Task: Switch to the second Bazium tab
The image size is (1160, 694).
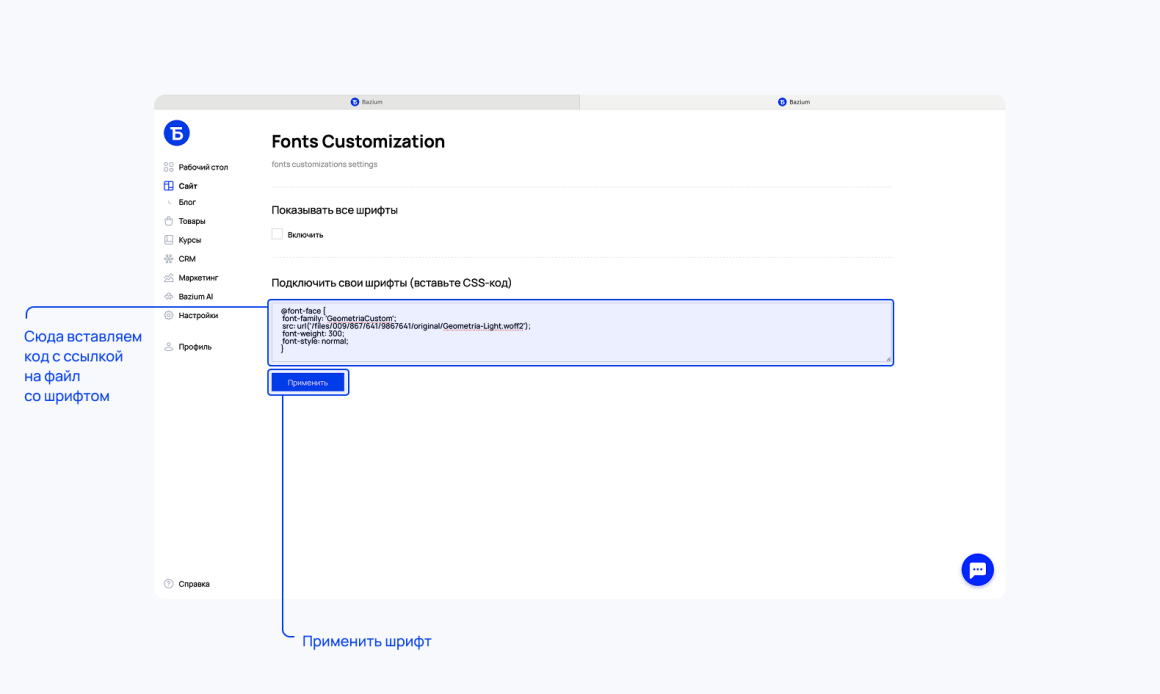Action: [x=793, y=102]
